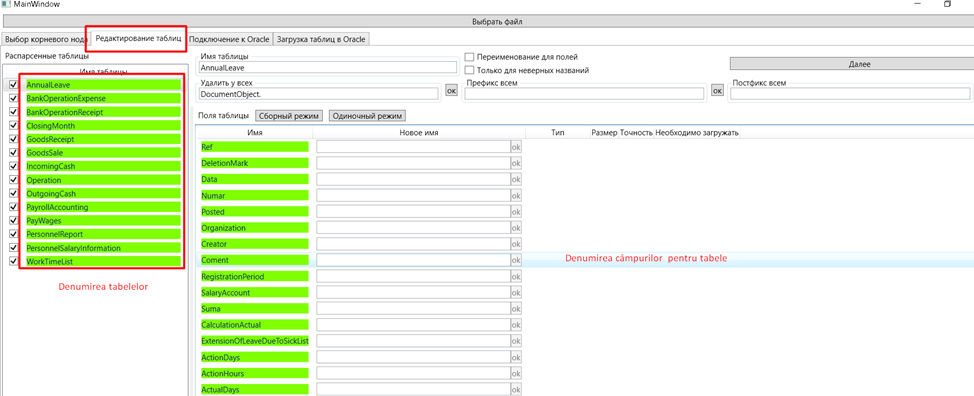Click the Префикс всем input field
The width and height of the screenshot is (974, 396).
585,94
